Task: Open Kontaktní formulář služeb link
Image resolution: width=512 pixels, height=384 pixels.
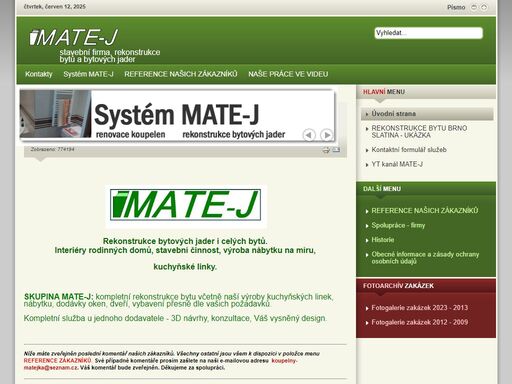Action: coord(409,150)
